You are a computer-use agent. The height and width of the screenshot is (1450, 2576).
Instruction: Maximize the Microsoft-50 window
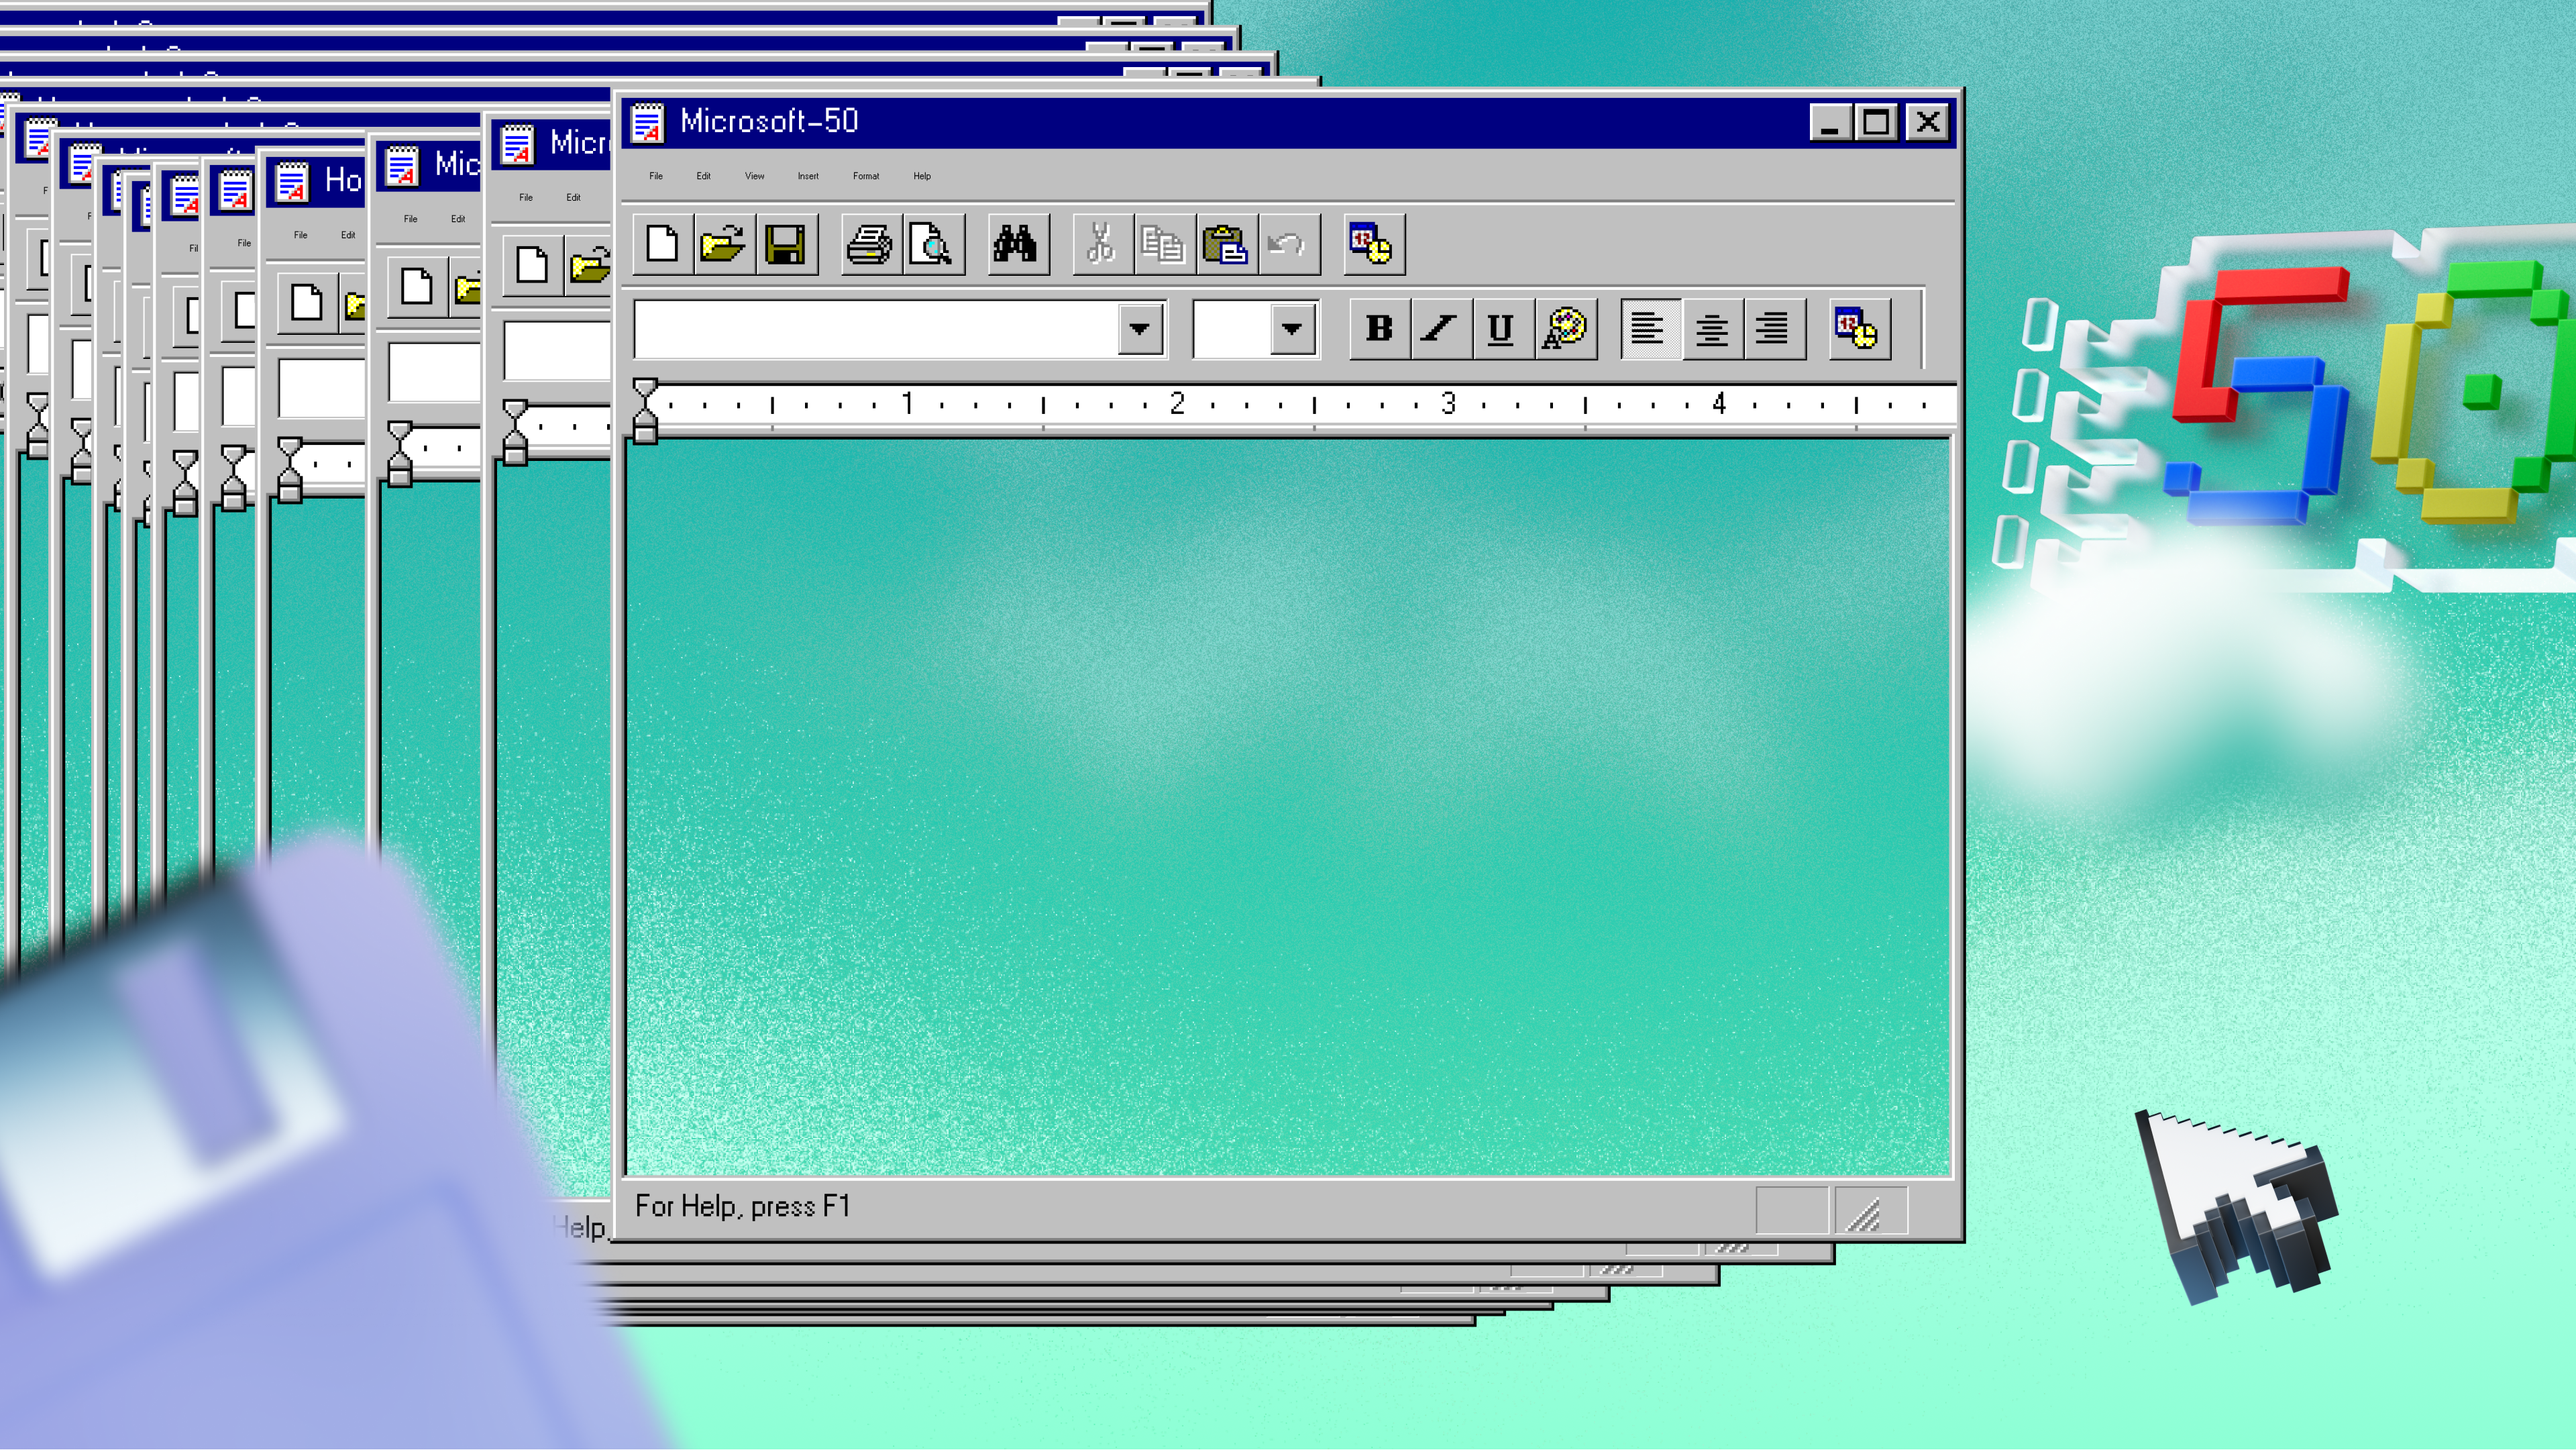1876,123
